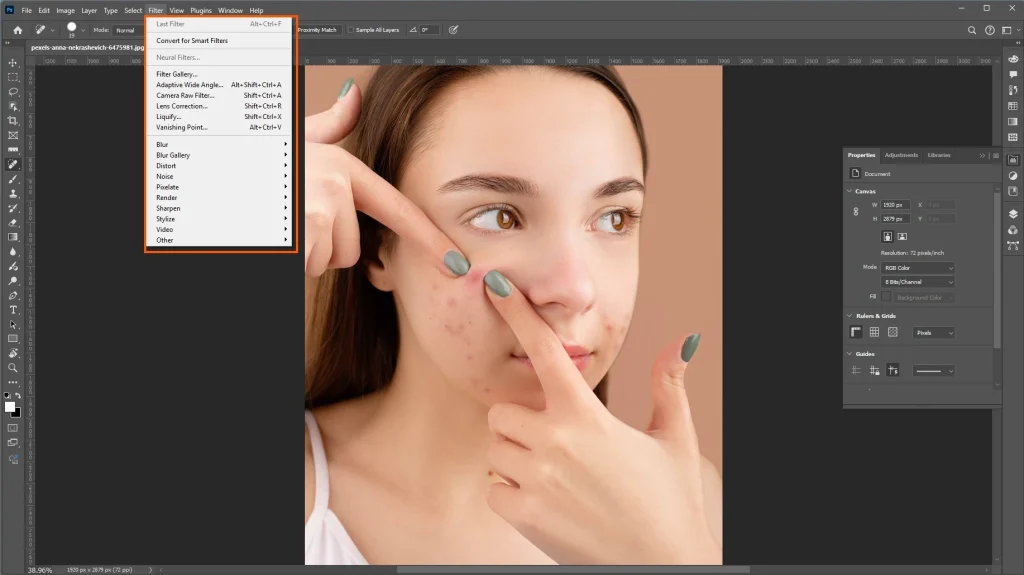This screenshot has width=1024, height=575.
Task: Collapse the Guides section
Action: pos(850,353)
